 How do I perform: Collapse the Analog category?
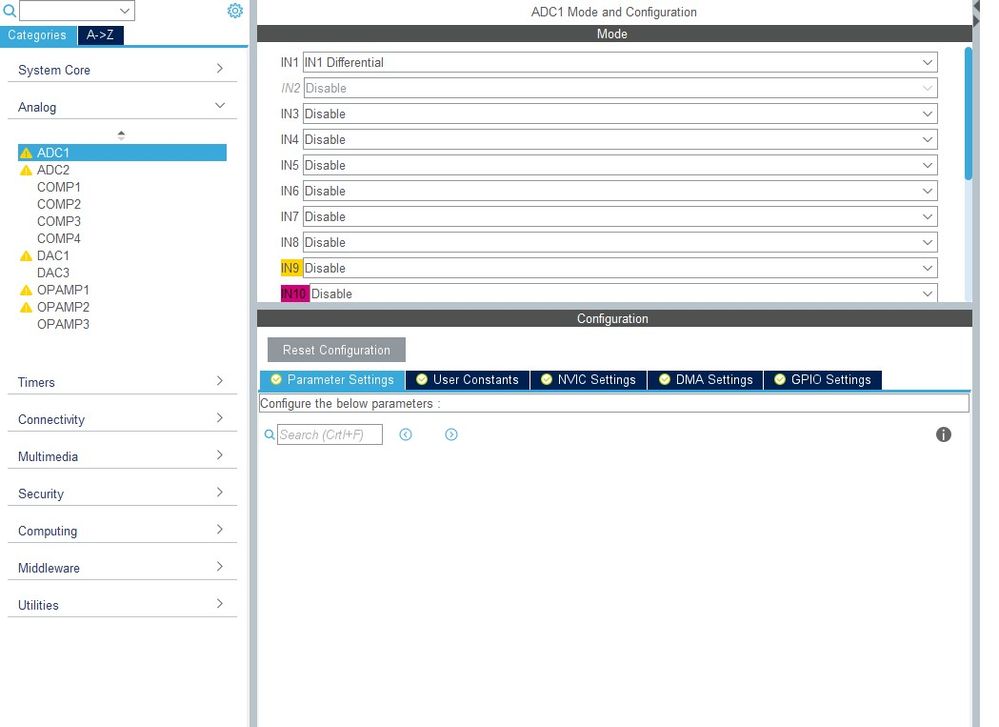(x=122, y=106)
